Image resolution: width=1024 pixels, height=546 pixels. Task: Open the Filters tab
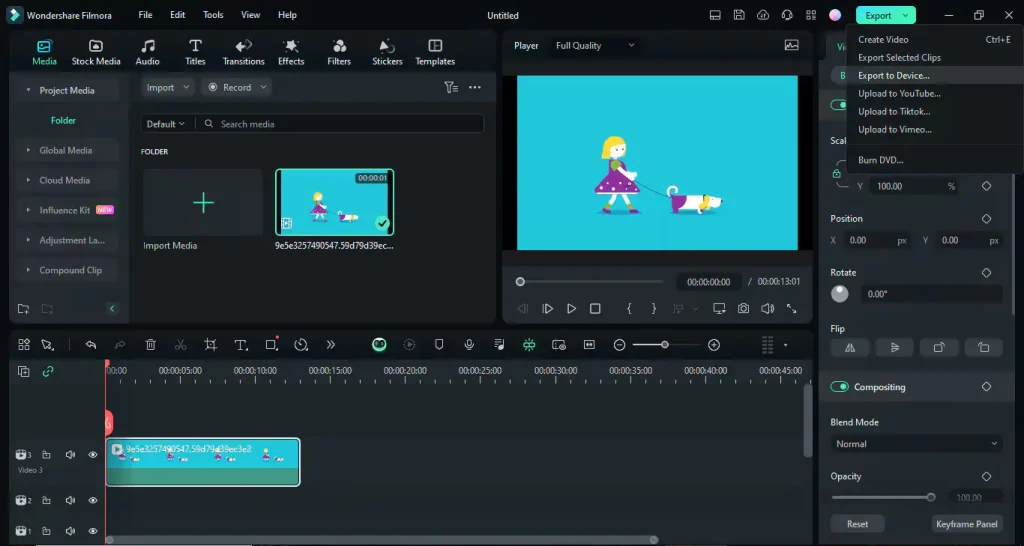coord(339,52)
